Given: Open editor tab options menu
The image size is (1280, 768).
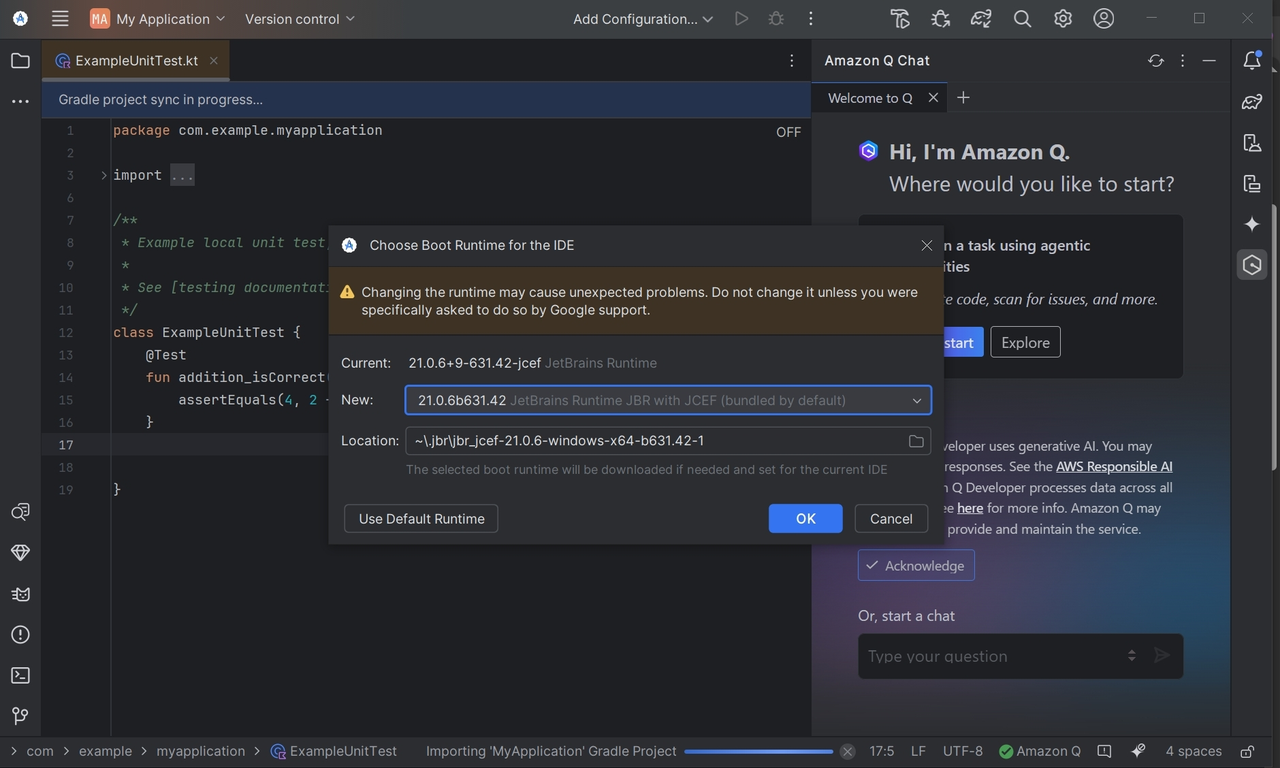Looking at the screenshot, I should tap(791, 61).
